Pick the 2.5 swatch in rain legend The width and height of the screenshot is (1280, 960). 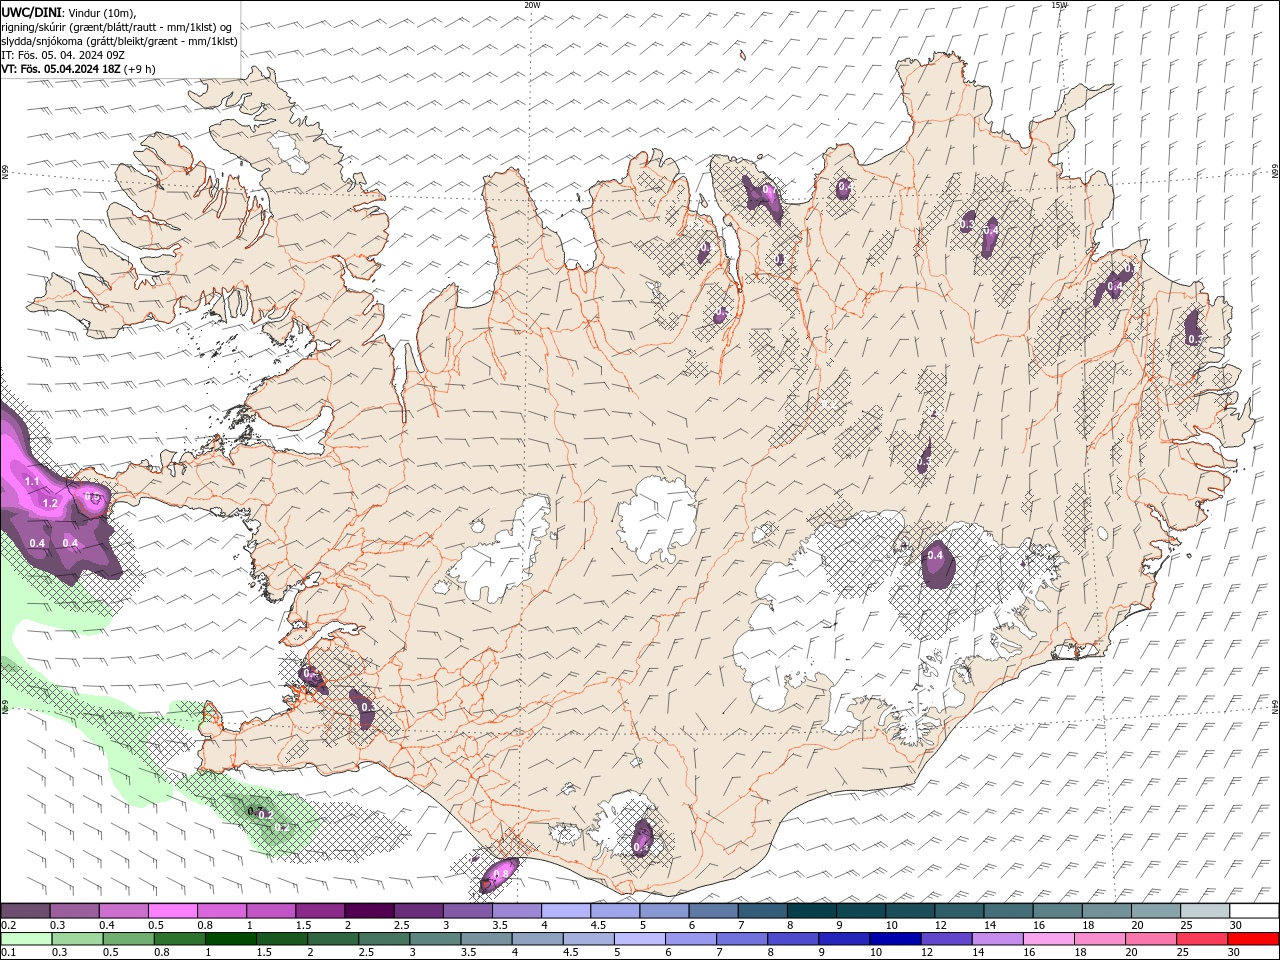(383, 938)
